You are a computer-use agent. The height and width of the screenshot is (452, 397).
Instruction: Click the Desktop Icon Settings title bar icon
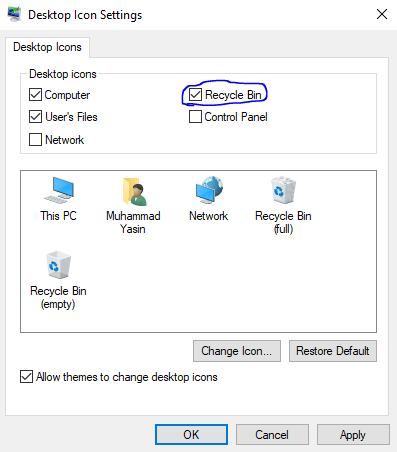click(14, 14)
